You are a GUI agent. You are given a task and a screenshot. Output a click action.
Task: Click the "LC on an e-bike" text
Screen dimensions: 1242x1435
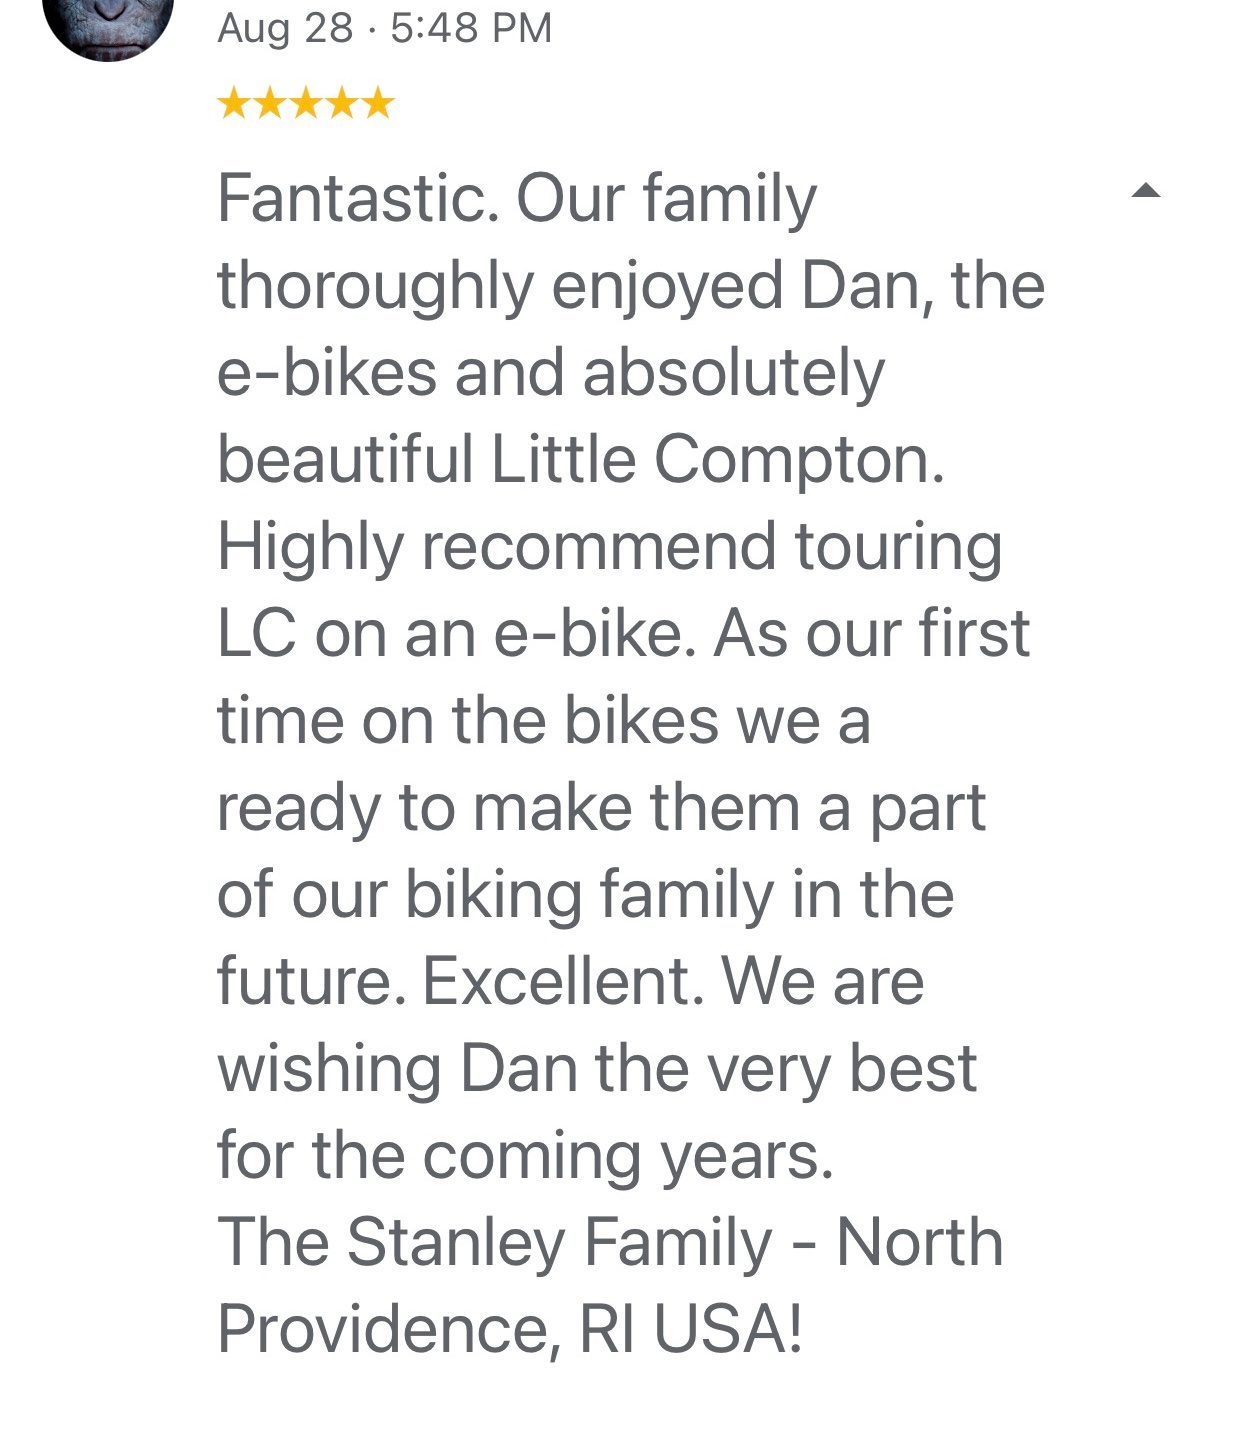(455, 634)
